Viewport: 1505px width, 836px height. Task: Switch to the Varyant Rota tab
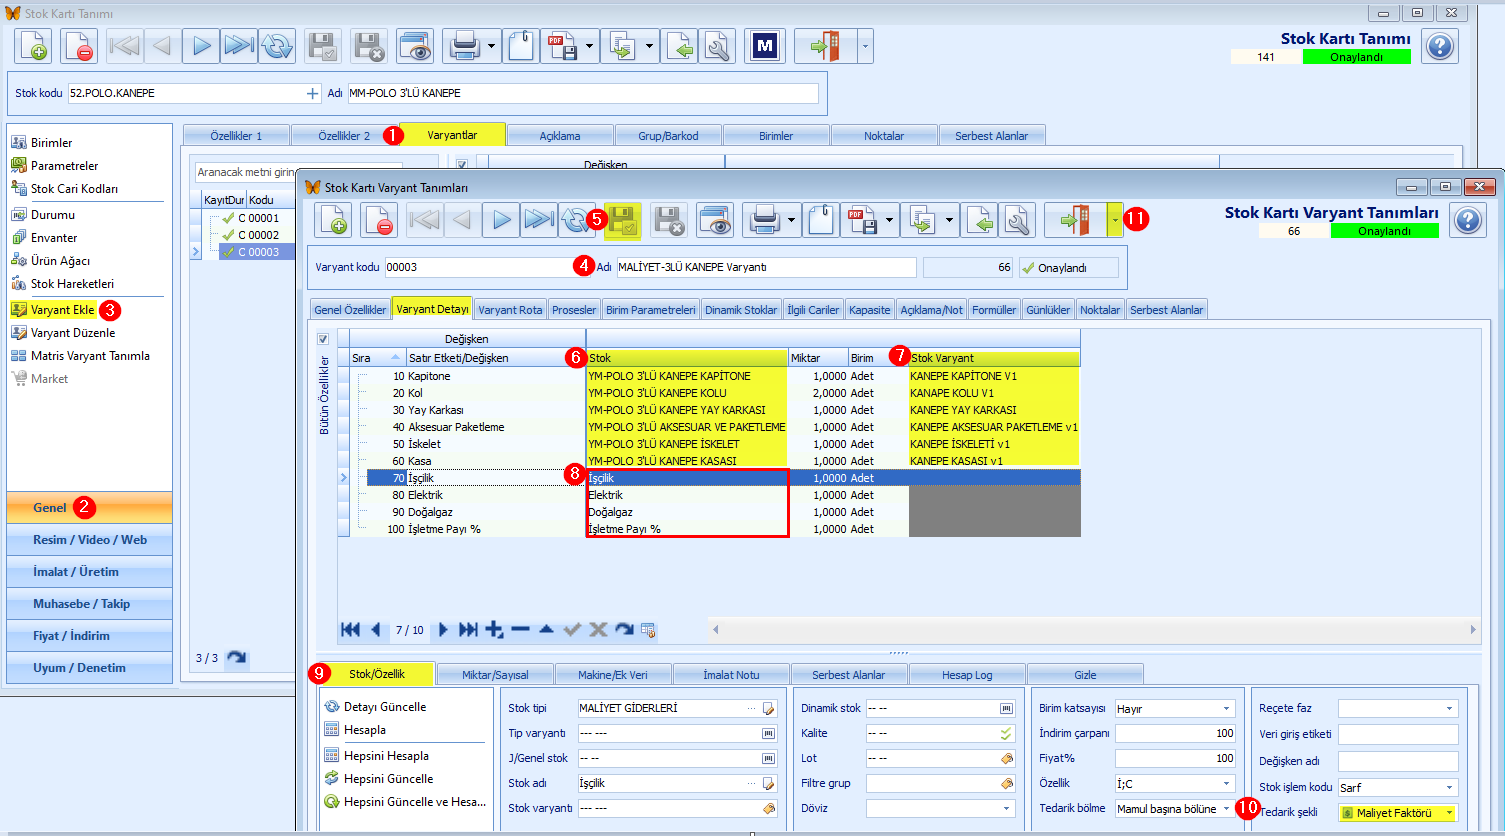[x=510, y=310]
